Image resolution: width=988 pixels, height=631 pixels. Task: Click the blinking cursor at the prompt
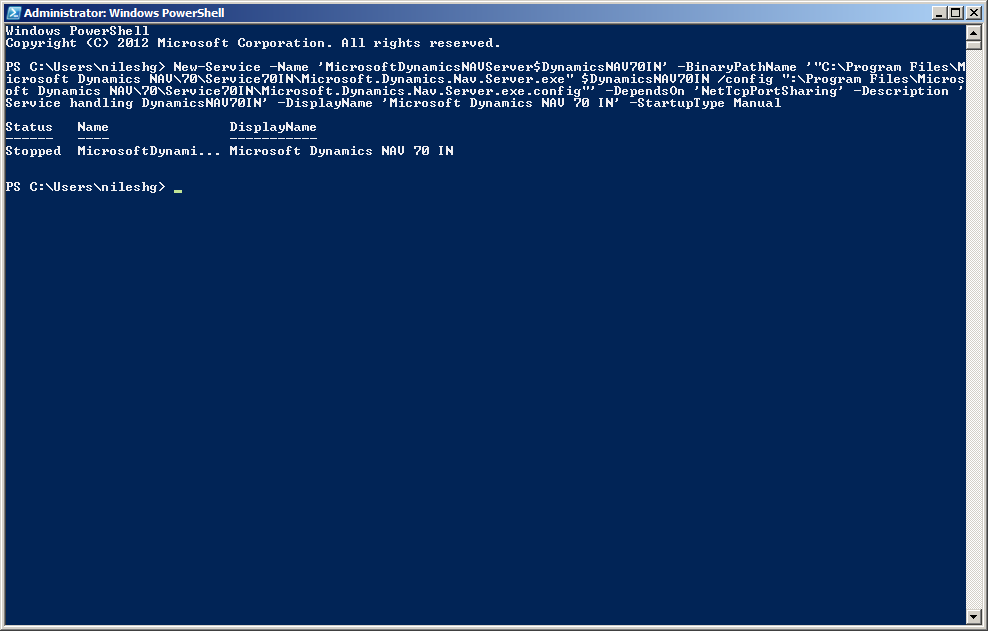click(x=178, y=189)
